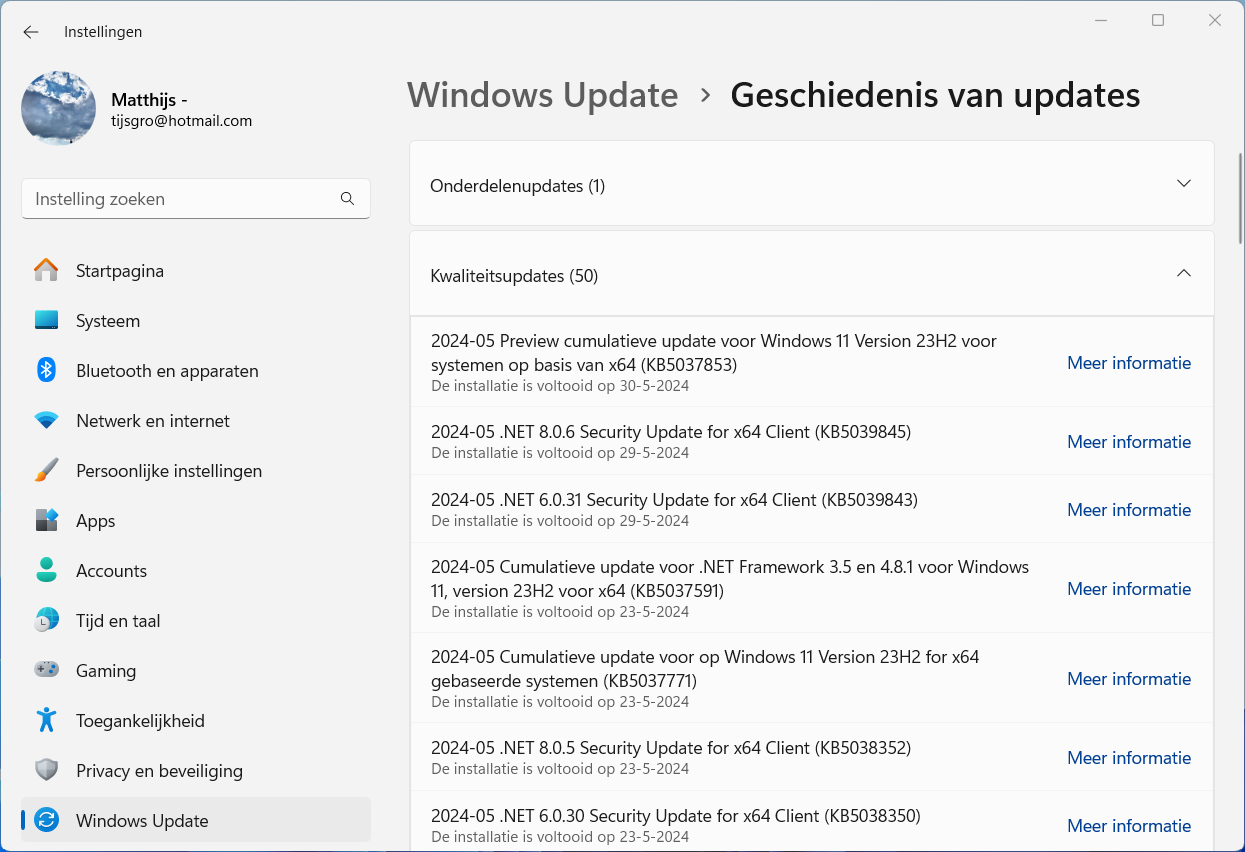Click the Instelling zoeken search field
This screenshot has width=1245, height=852.
coord(180,199)
